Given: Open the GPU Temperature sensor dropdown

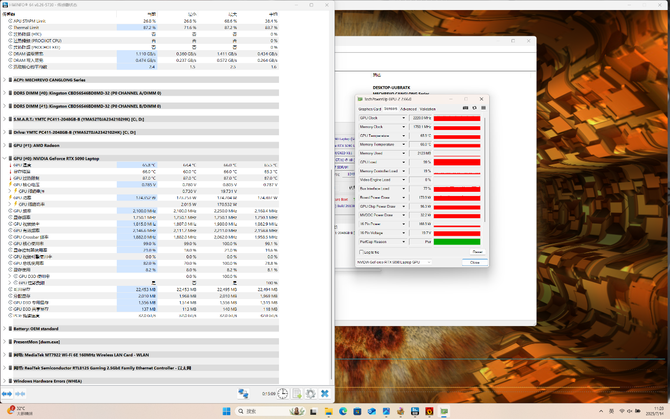Looking at the screenshot, I should click(404, 136).
